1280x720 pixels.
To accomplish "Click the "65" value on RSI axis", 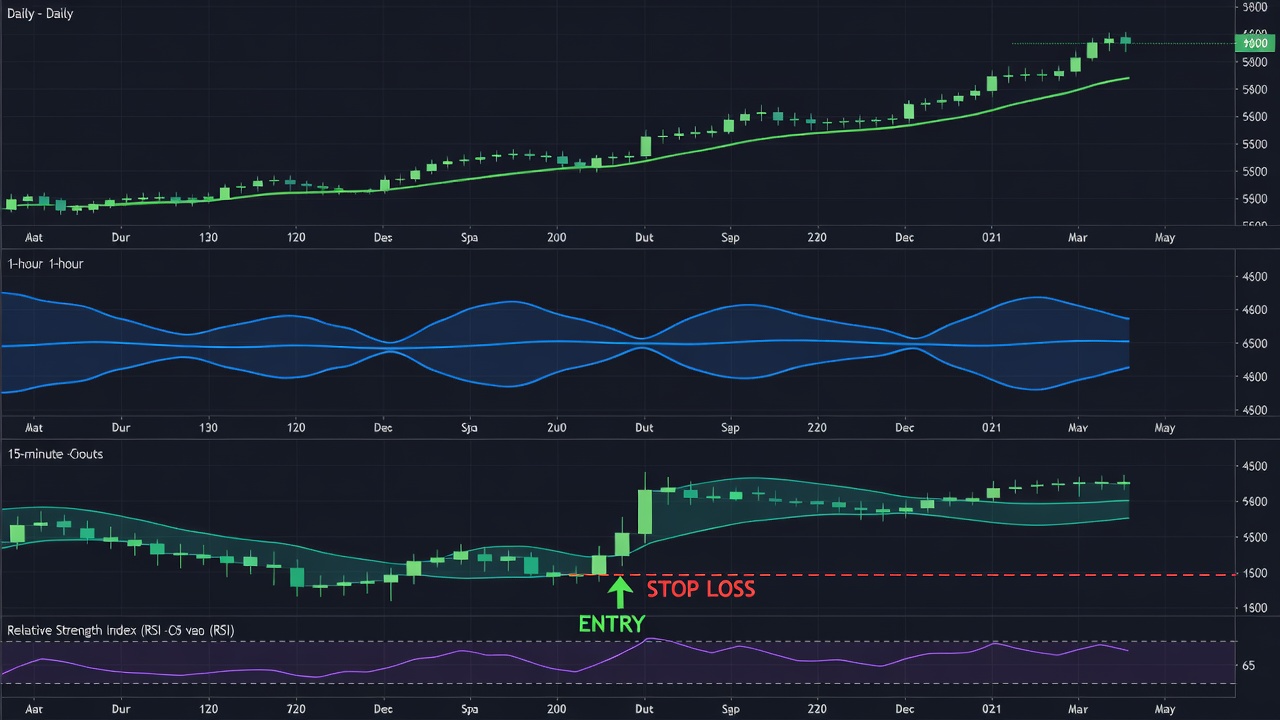I will [1249, 665].
